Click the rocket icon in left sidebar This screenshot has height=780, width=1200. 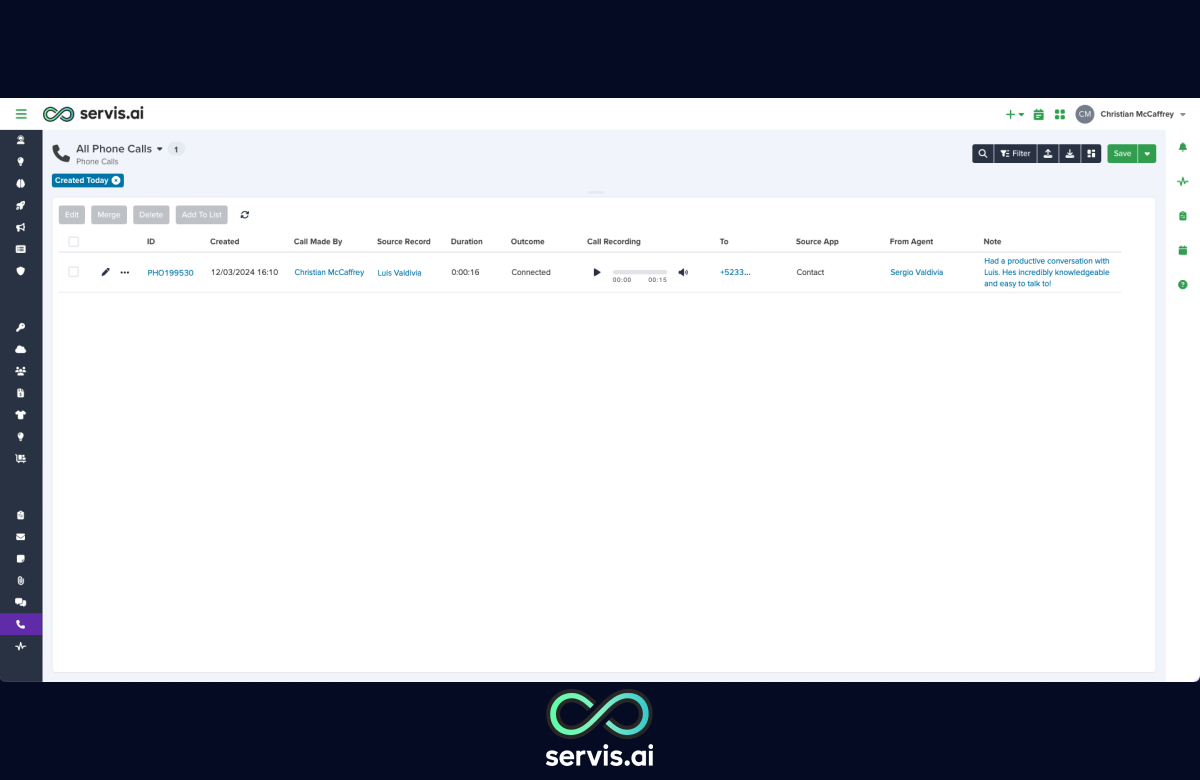point(21,205)
